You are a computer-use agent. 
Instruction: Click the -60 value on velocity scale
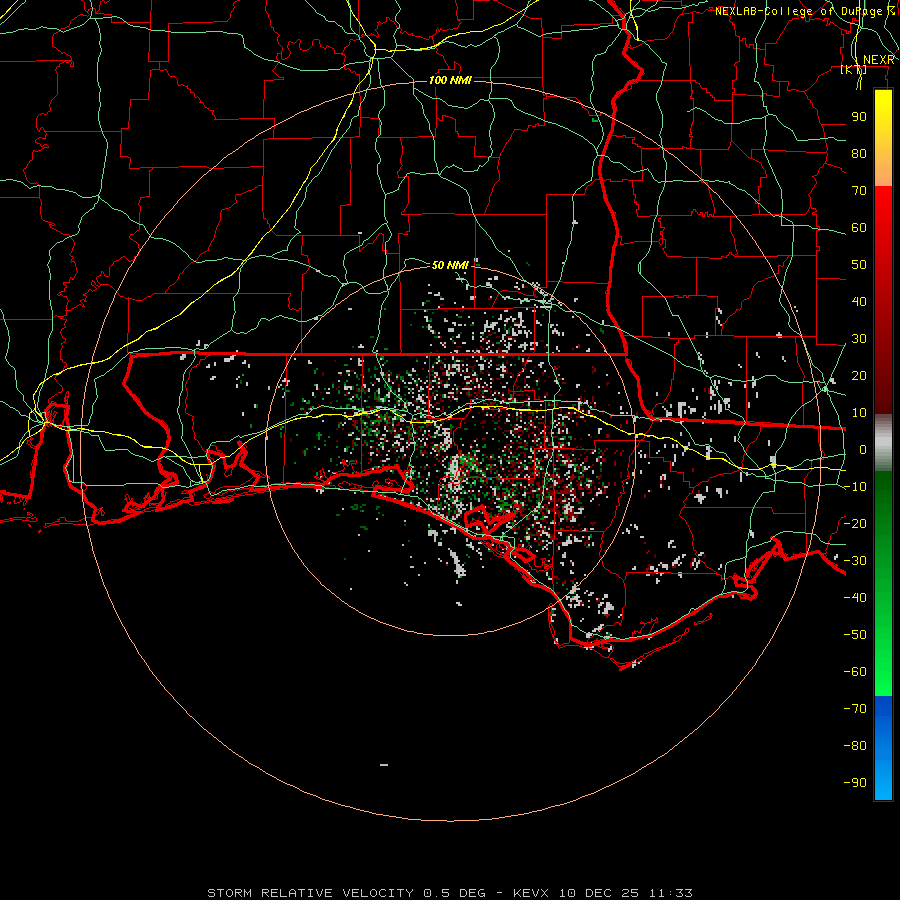[855, 672]
